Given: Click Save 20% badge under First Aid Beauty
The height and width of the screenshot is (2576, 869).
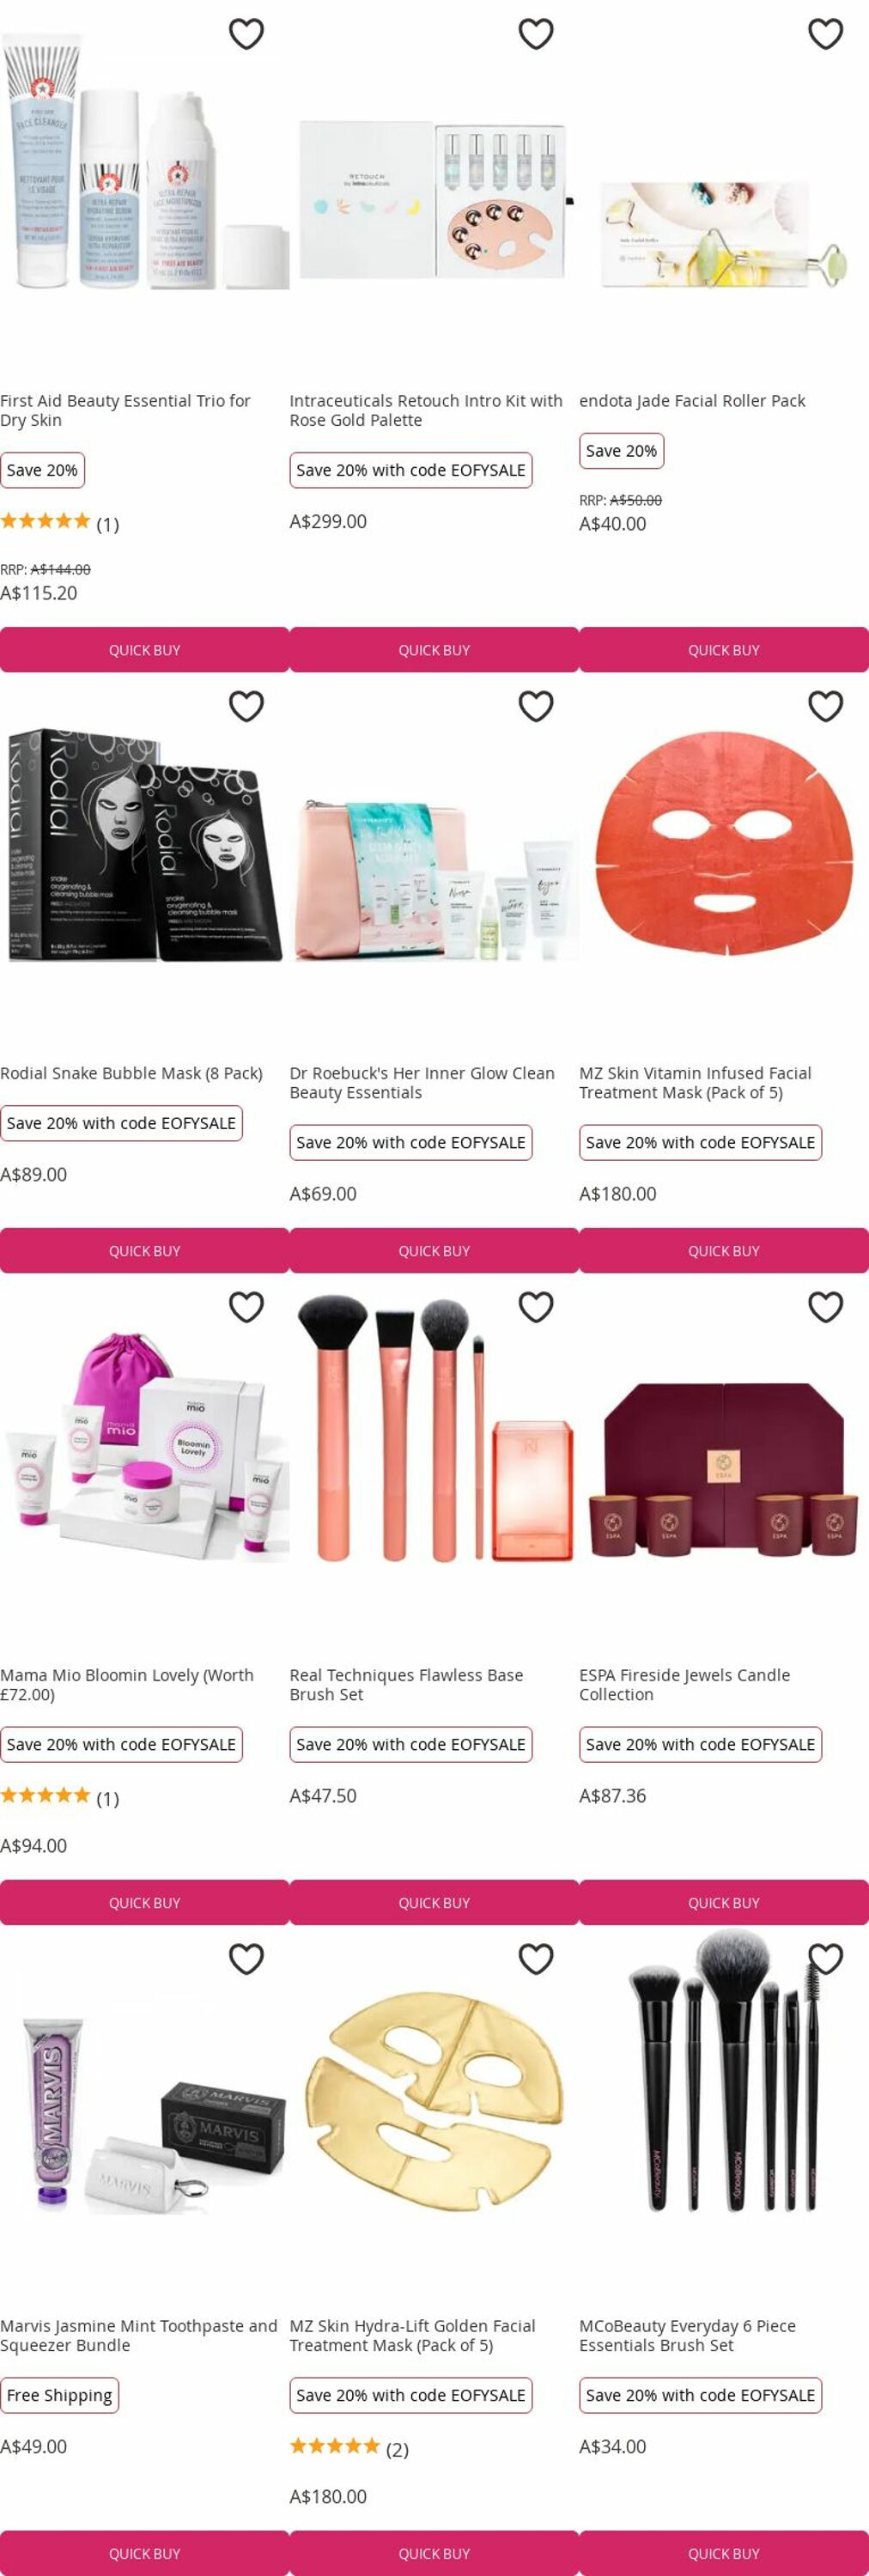Looking at the screenshot, I should 42,470.
